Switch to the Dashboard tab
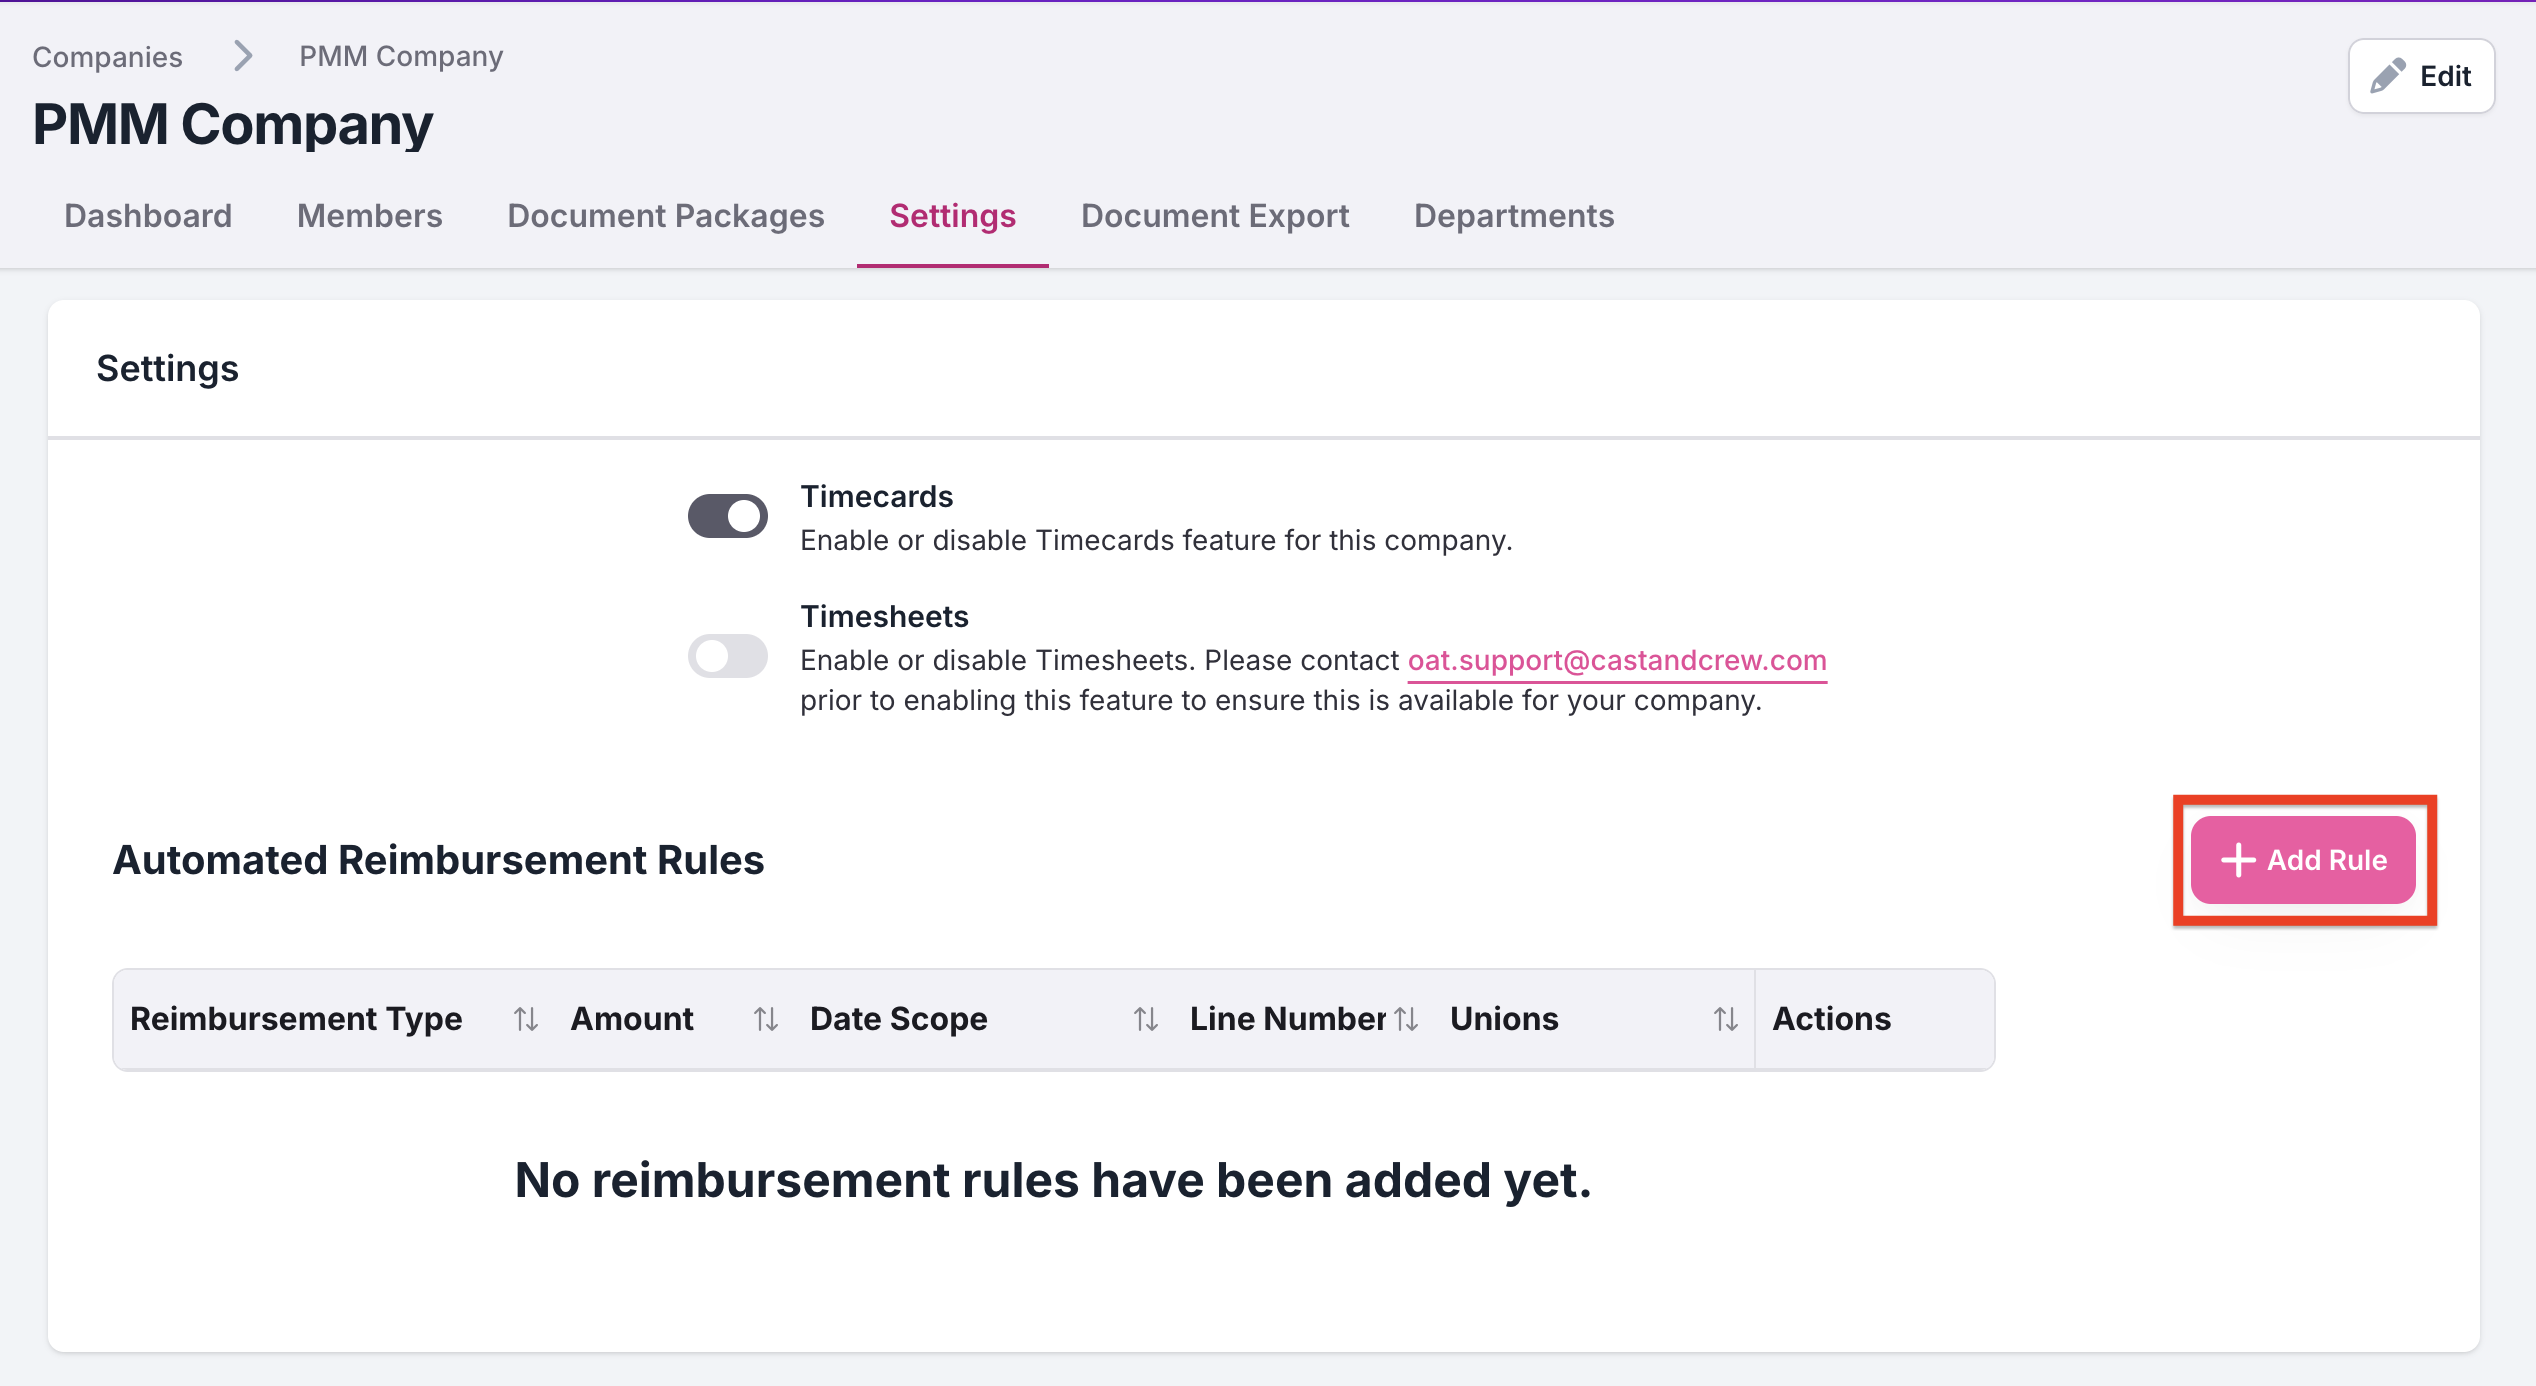 148,216
